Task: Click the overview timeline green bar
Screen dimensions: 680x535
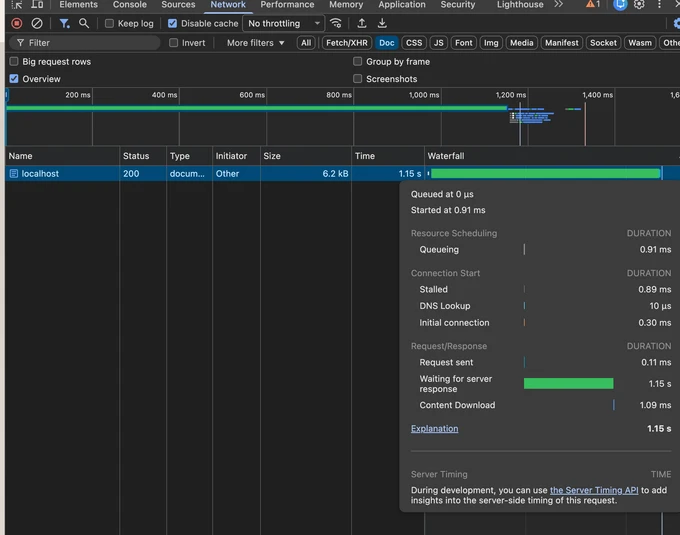Action: tap(256, 108)
